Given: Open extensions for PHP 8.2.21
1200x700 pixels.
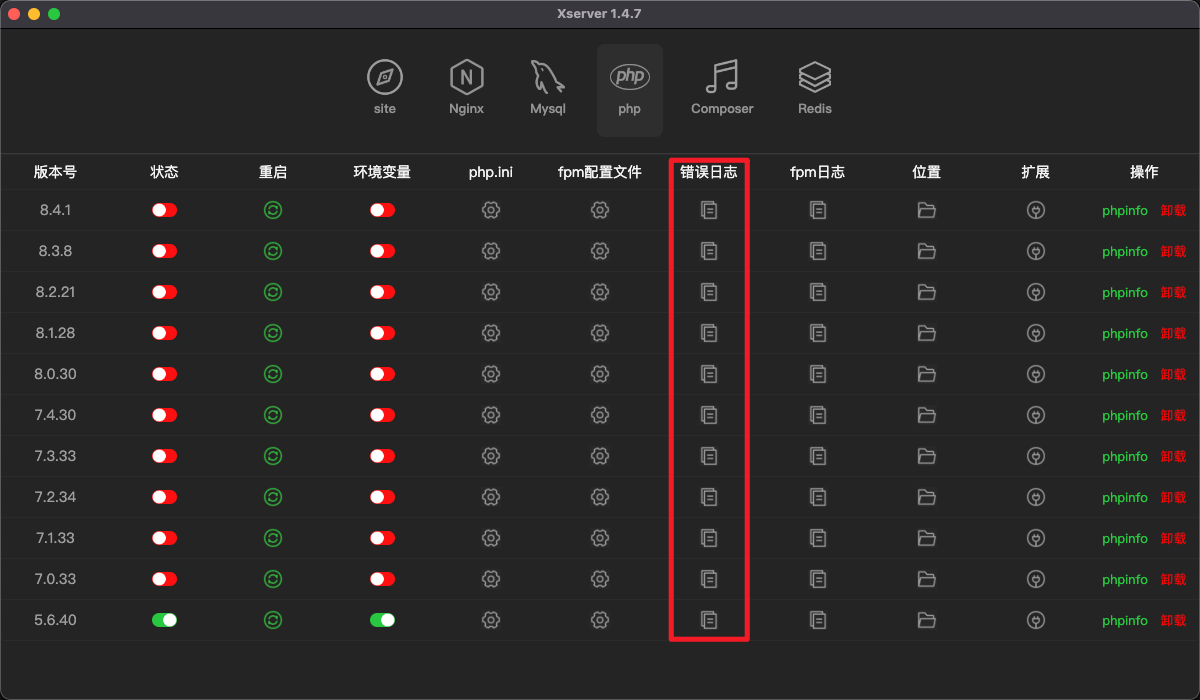Looking at the screenshot, I should (1036, 292).
